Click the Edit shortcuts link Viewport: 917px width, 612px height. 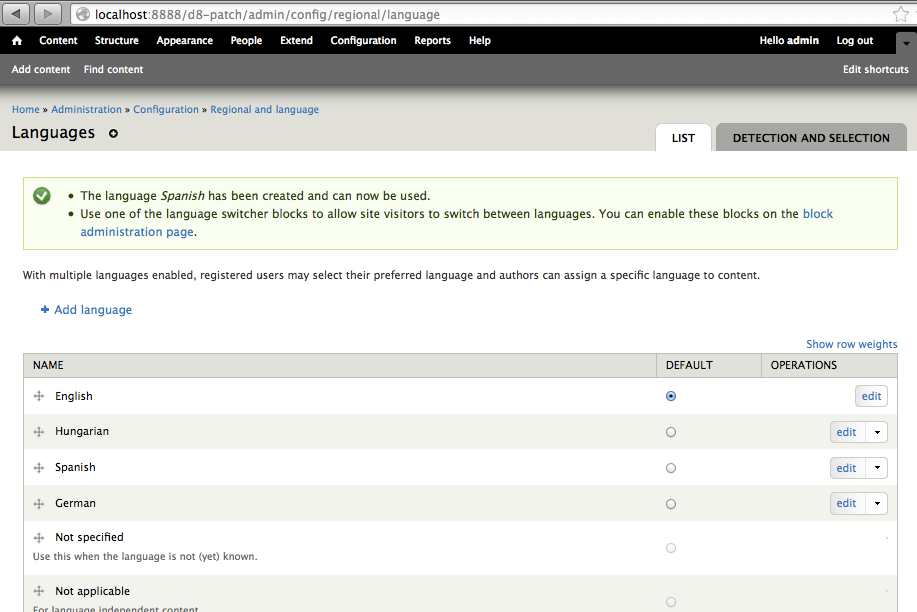point(875,69)
